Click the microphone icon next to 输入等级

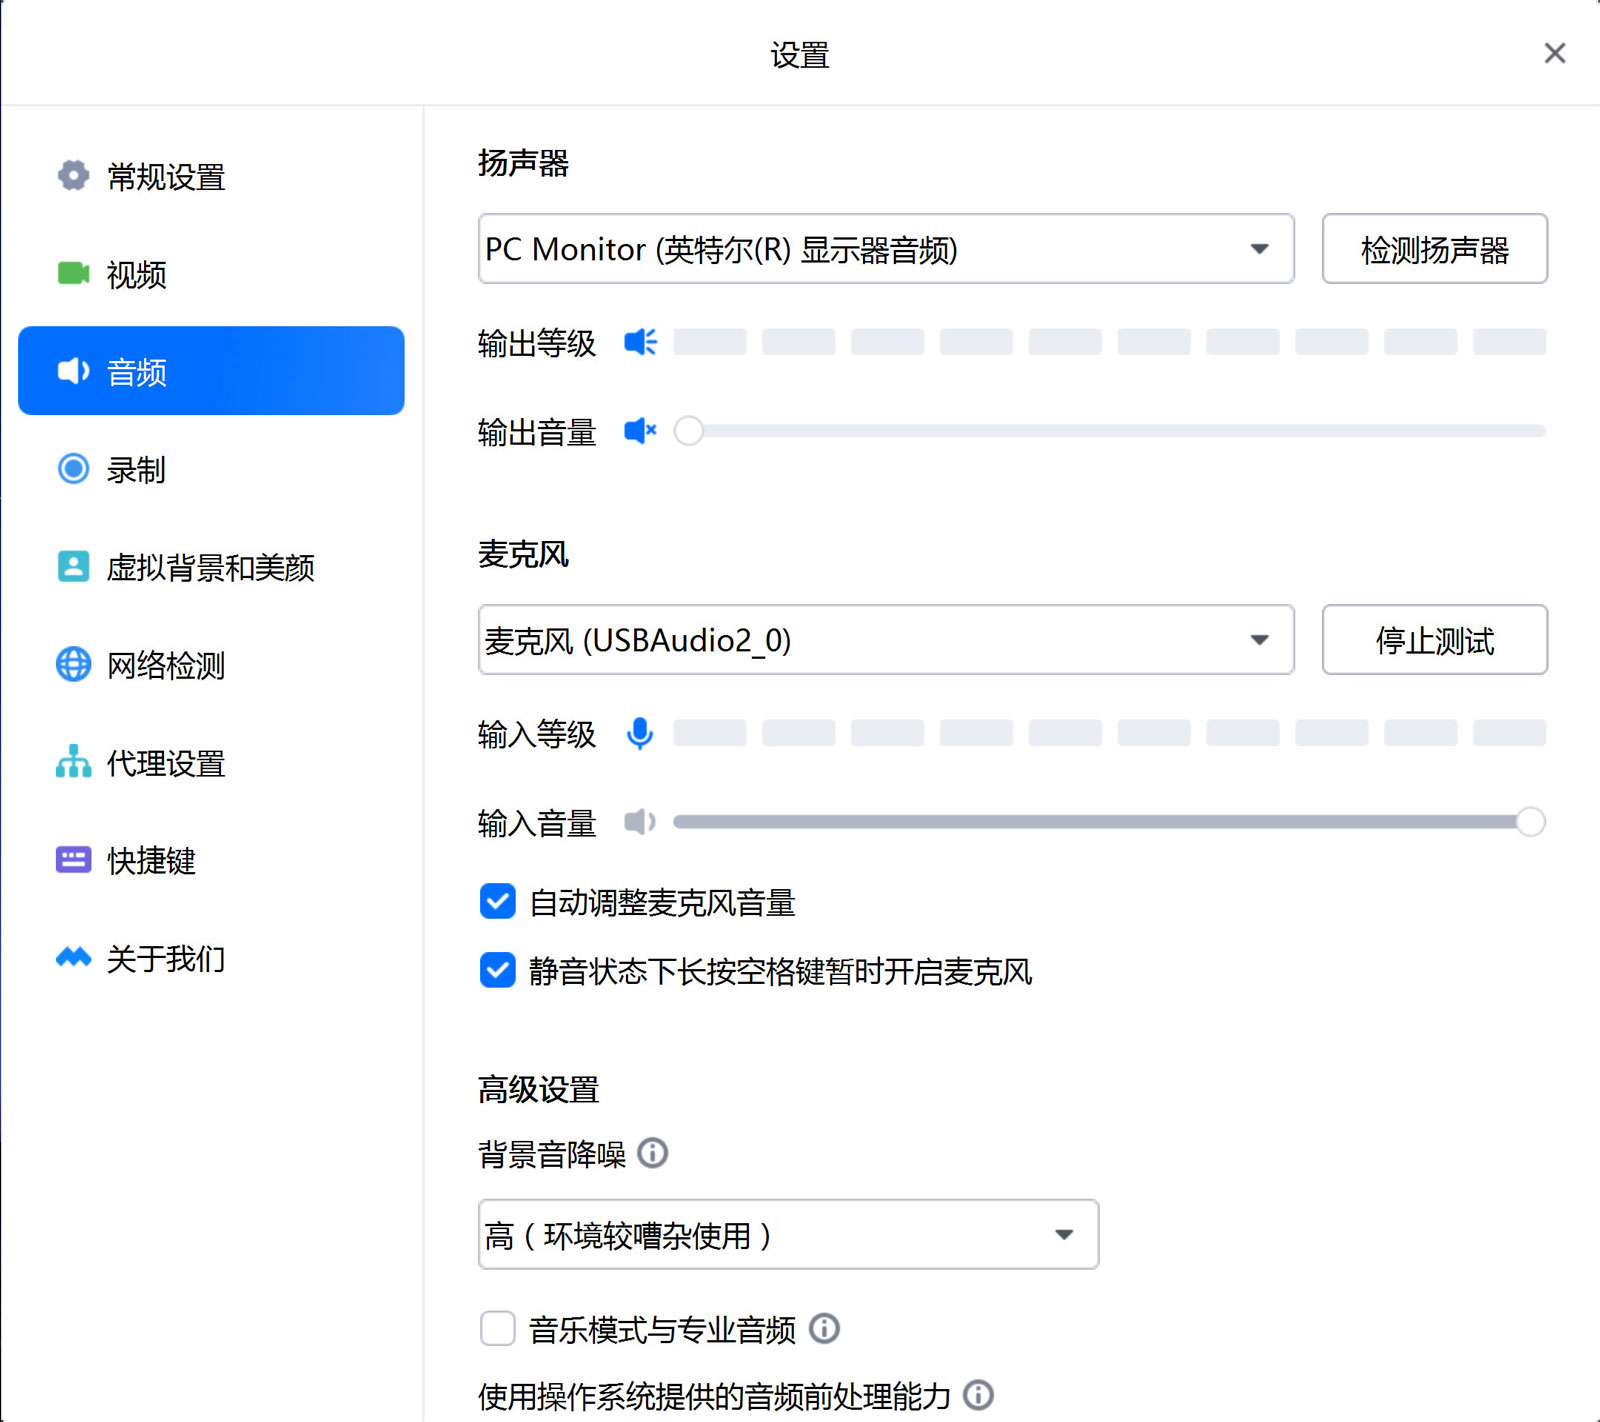[640, 734]
